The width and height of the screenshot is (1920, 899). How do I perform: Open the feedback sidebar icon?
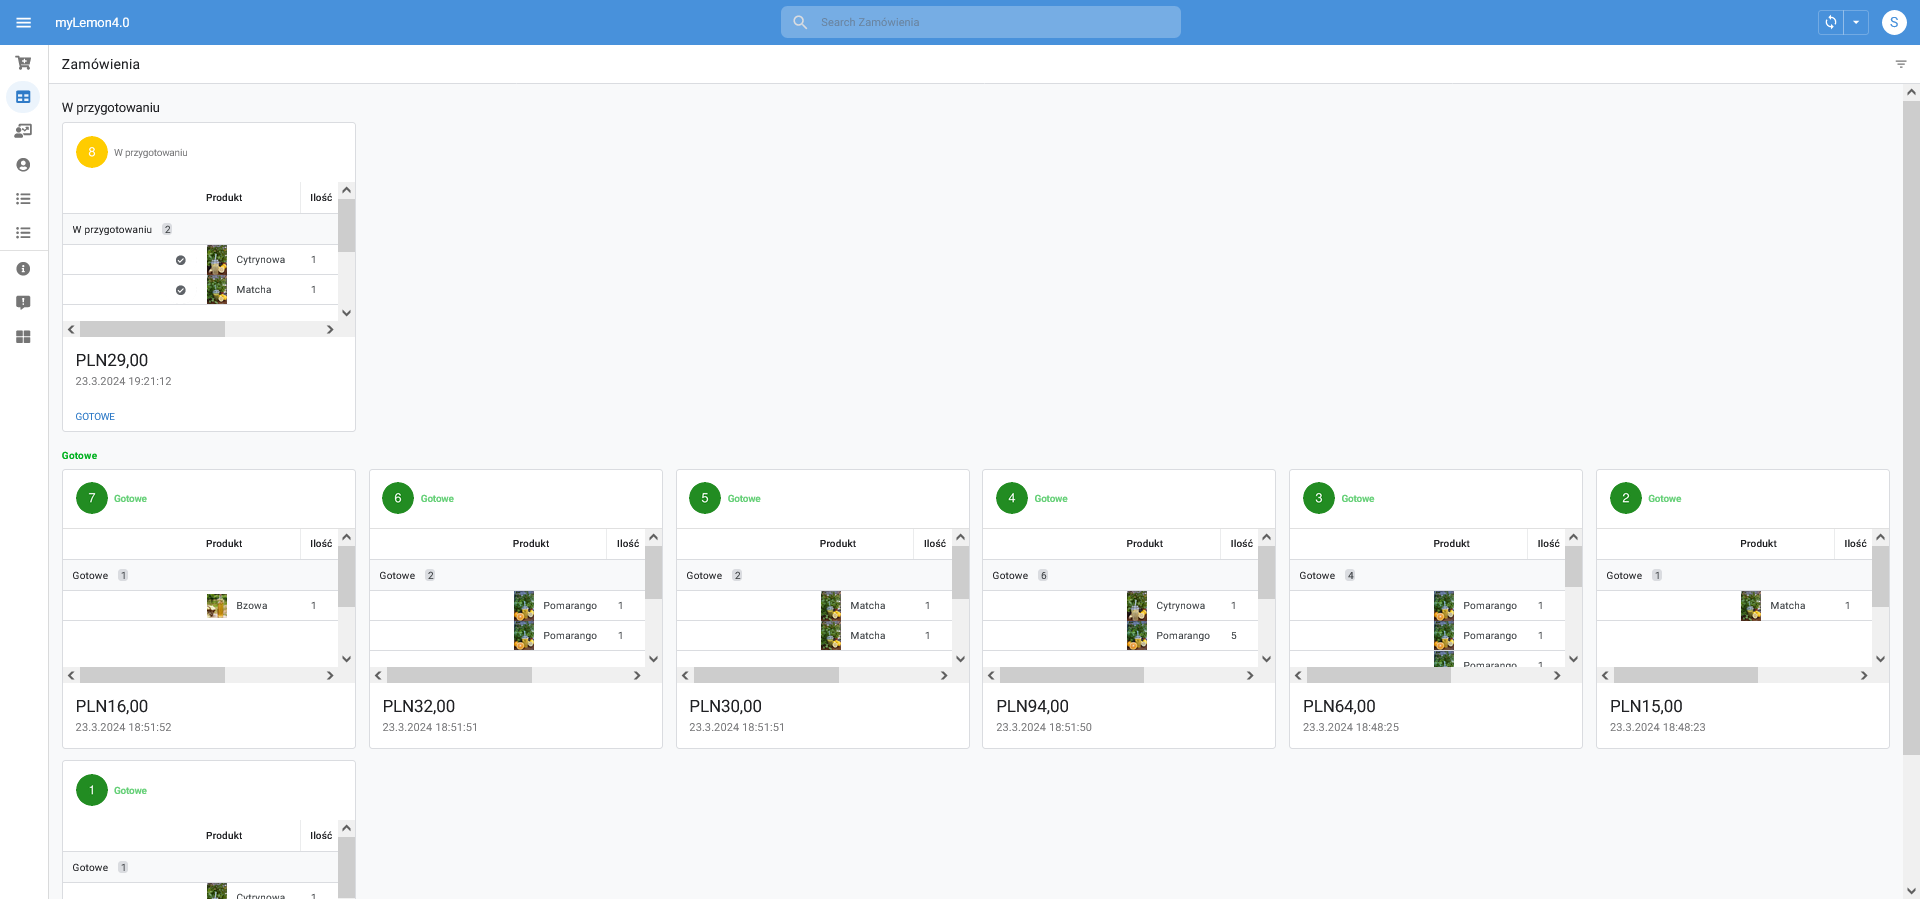click(23, 303)
